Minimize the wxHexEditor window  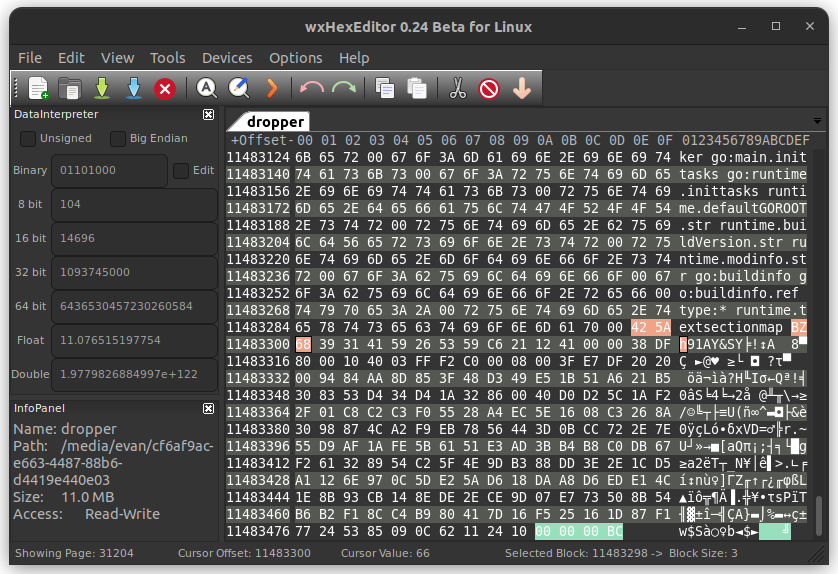tap(742, 27)
